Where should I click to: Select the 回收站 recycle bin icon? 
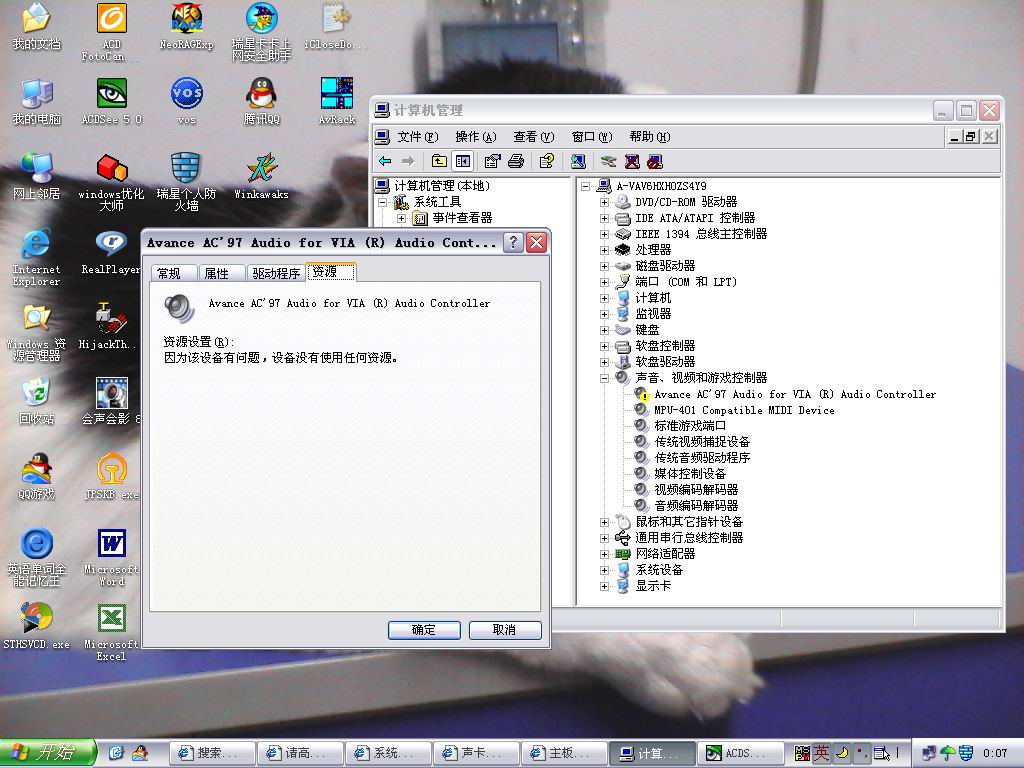point(37,401)
